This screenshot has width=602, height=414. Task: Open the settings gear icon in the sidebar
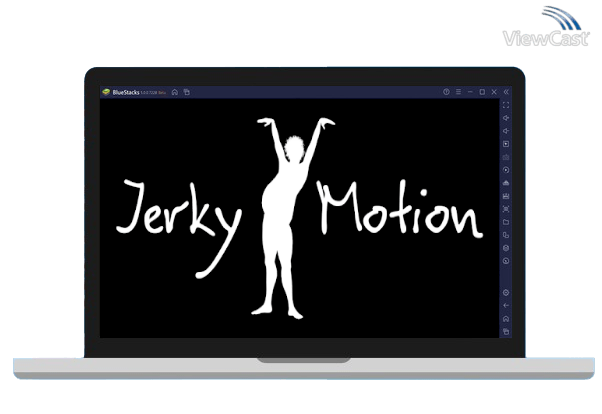point(506,293)
